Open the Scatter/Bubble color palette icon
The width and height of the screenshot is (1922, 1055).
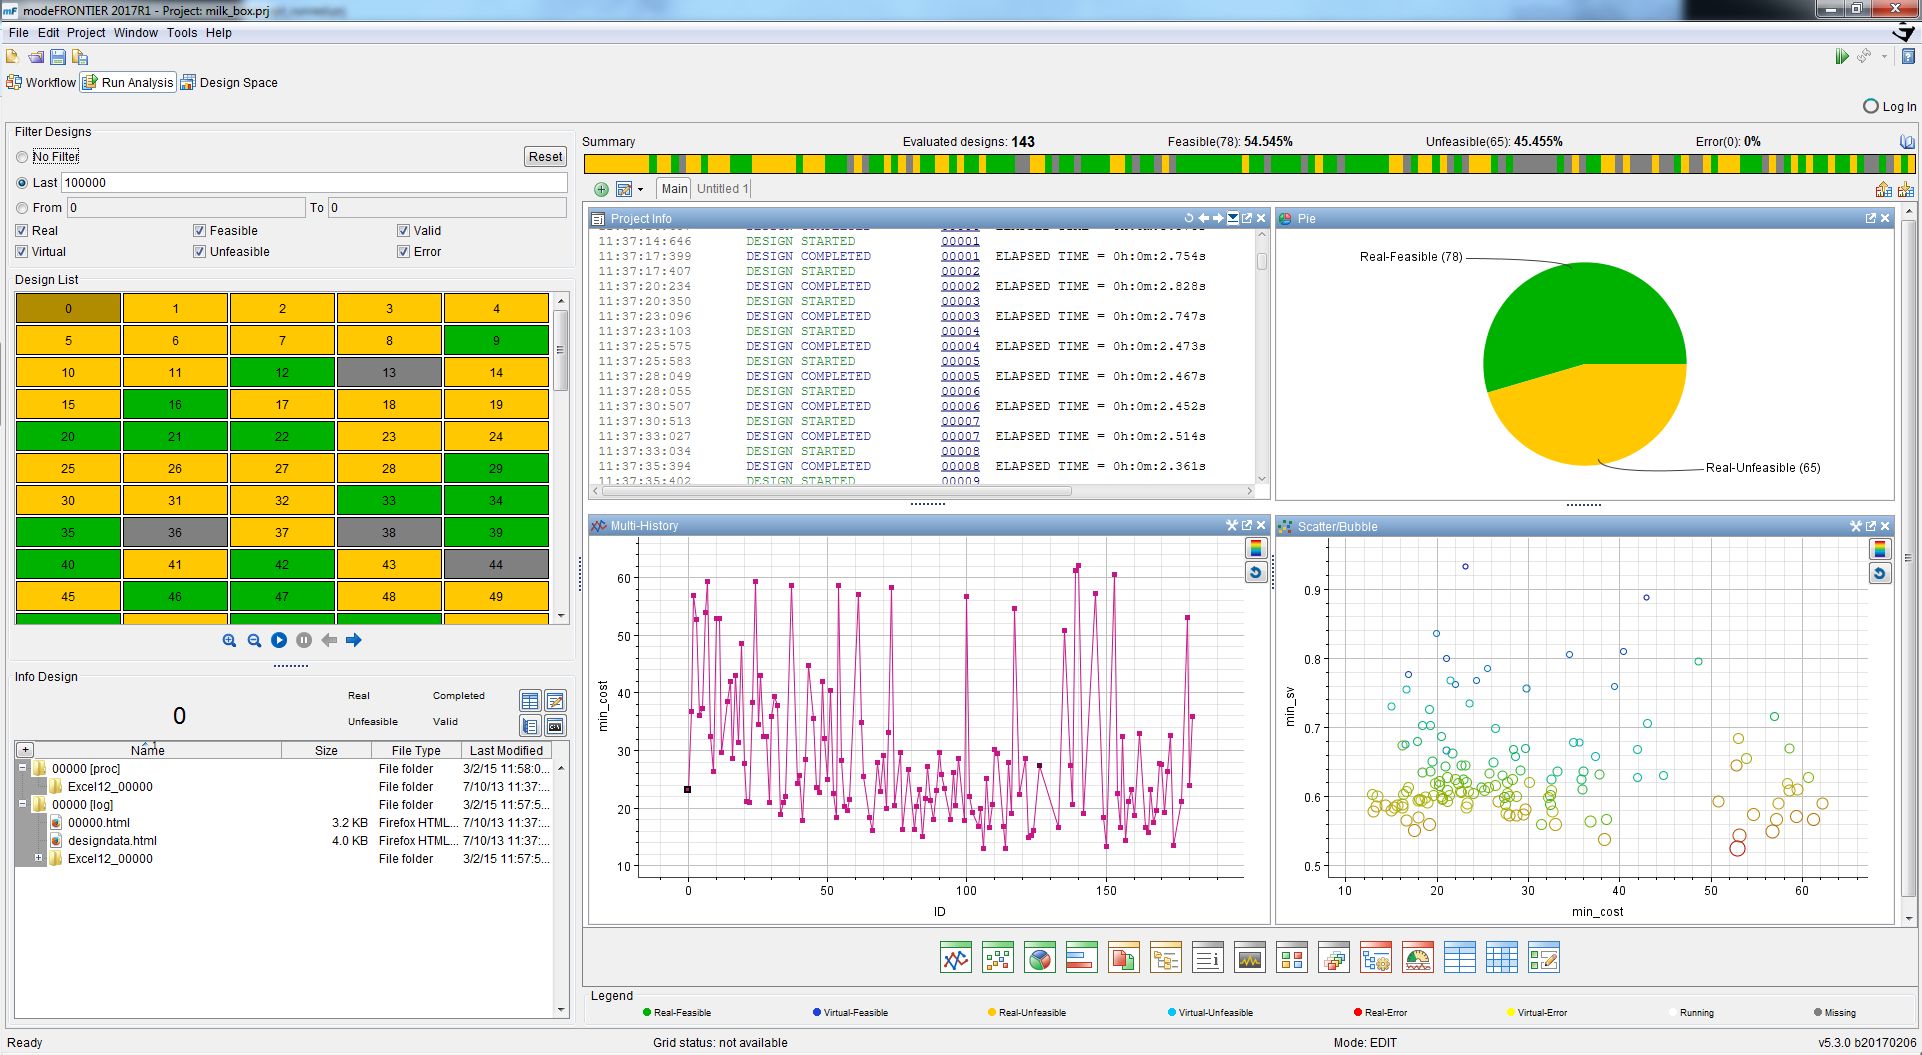(1880, 549)
